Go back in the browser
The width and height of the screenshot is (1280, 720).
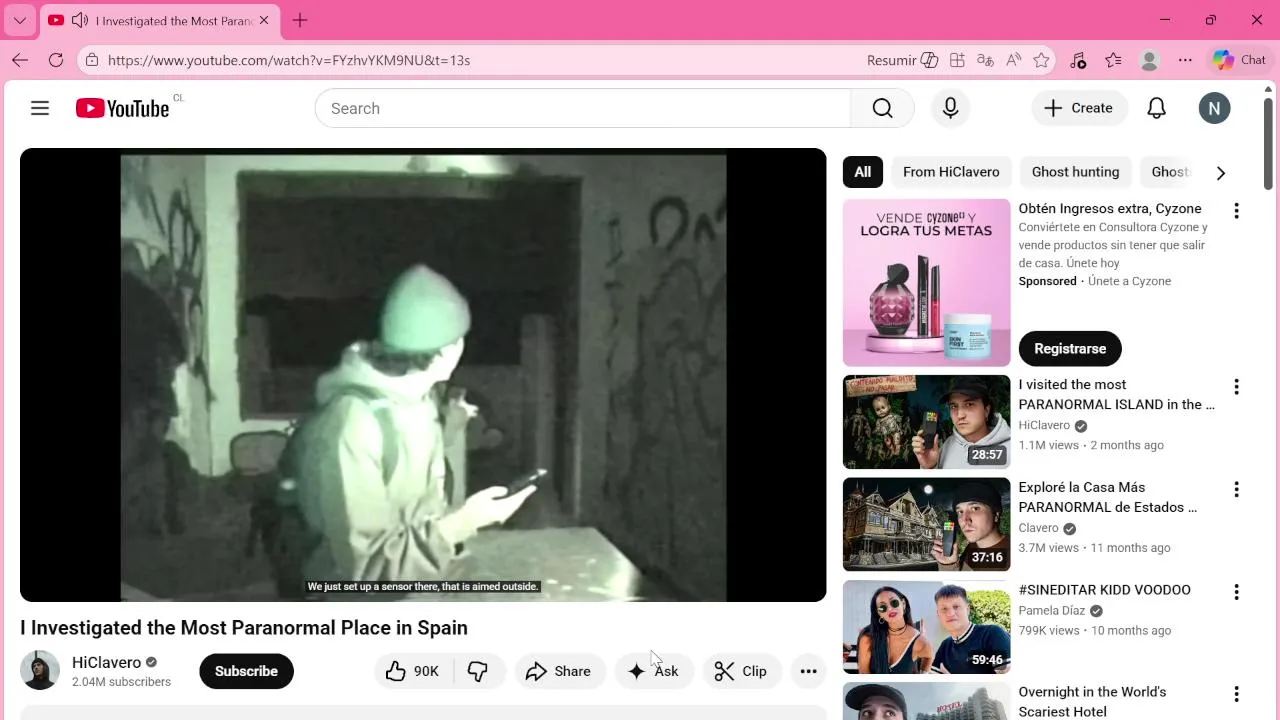(x=20, y=60)
